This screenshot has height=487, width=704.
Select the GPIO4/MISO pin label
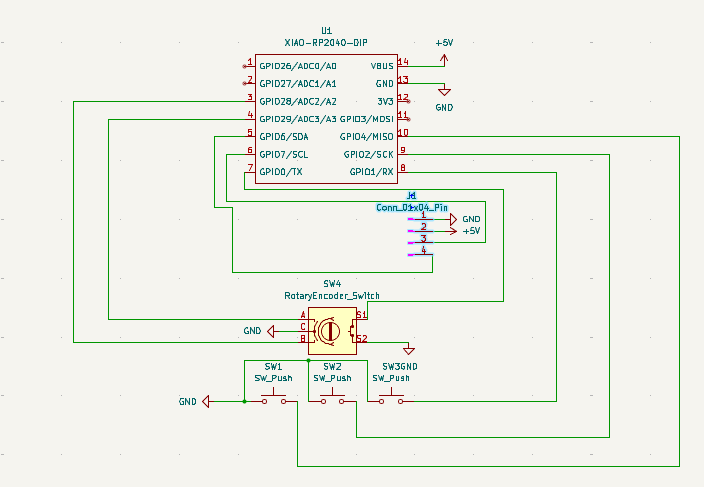(x=366, y=136)
